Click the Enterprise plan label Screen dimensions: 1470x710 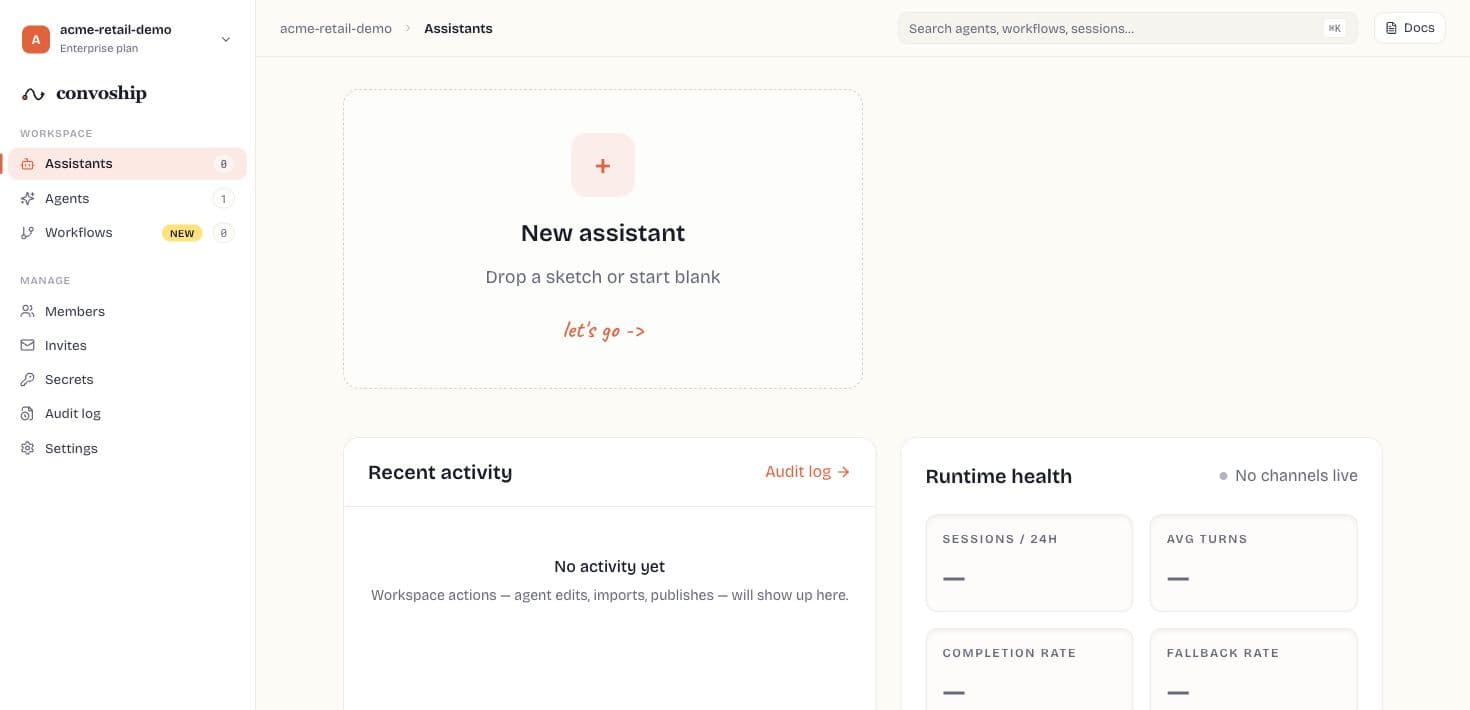coord(99,48)
